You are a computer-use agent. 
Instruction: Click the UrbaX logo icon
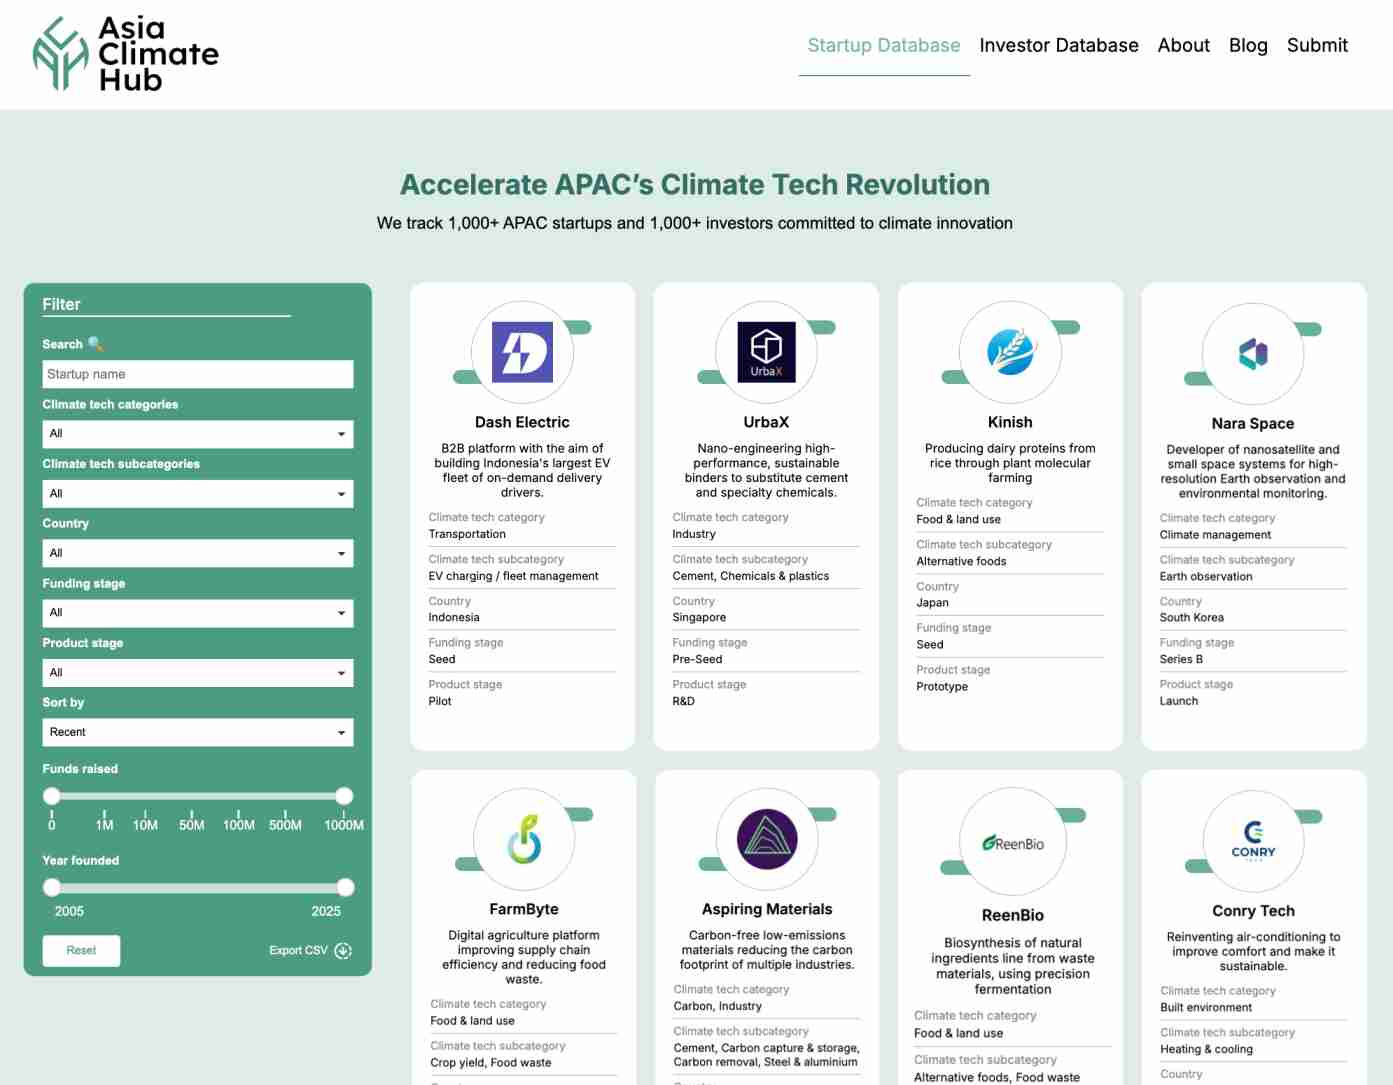pos(766,352)
